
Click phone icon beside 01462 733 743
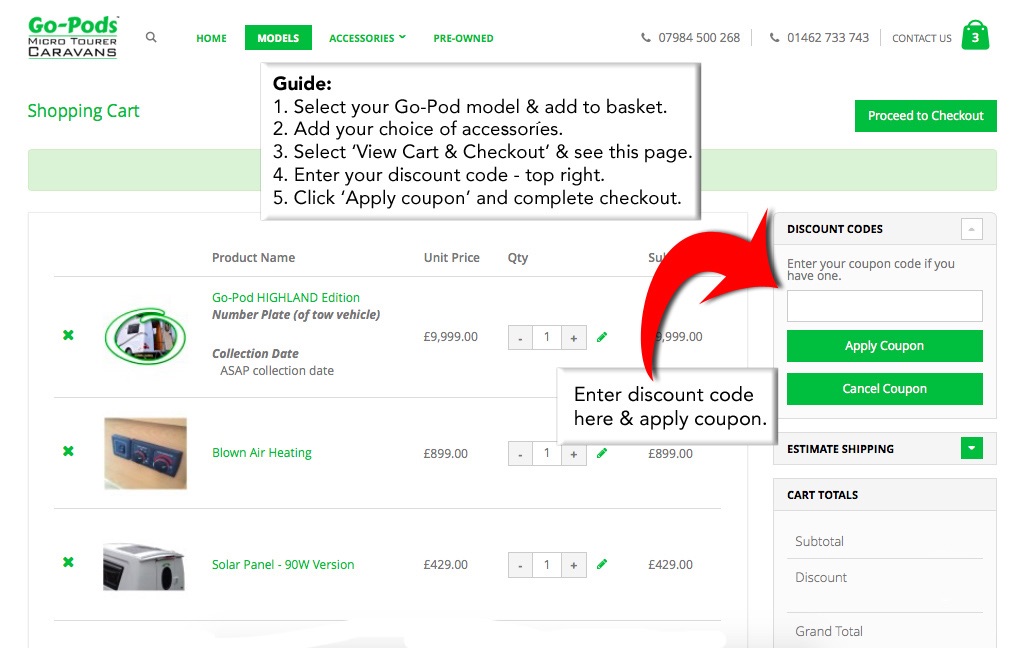click(x=774, y=38)
